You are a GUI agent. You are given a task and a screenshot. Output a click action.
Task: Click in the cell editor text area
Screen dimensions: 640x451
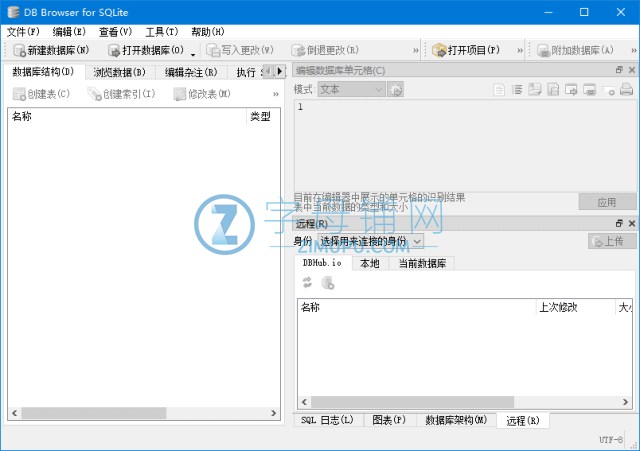click(x=465, y=146)
